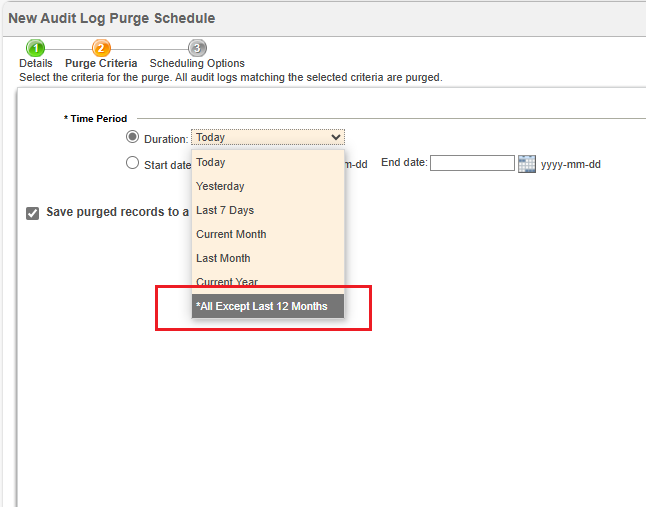This screenshot has height=507, width=646.
Task: Pick the Current Month option
Action: click(x=231, y=234)
